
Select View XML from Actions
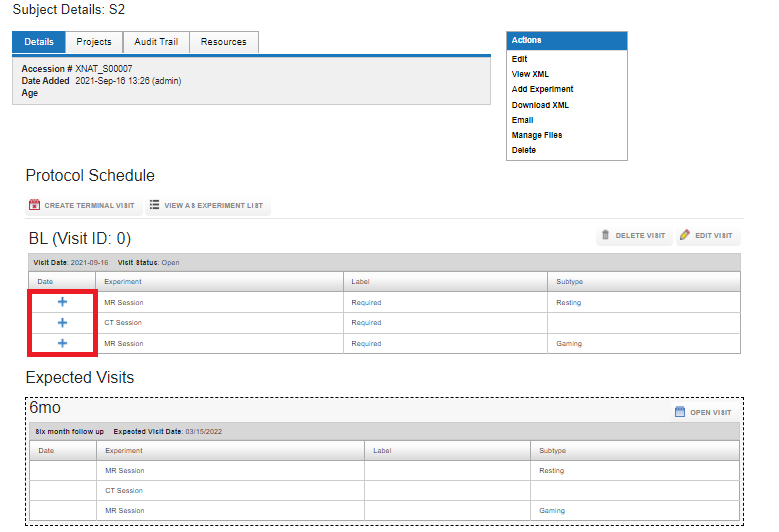tap(530, 74)
